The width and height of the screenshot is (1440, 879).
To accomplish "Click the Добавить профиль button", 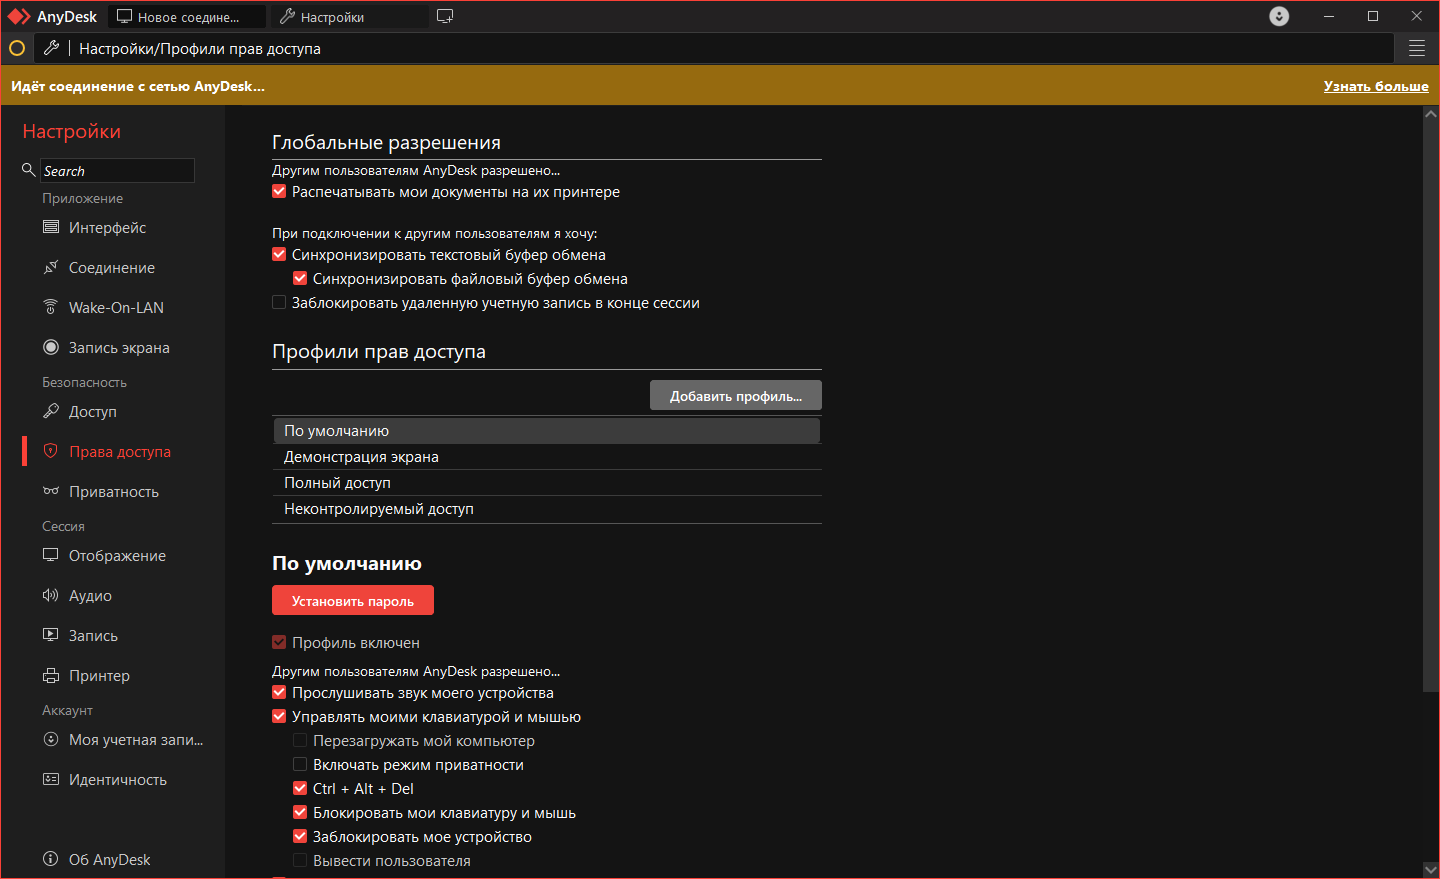I will tap(736, 395).
